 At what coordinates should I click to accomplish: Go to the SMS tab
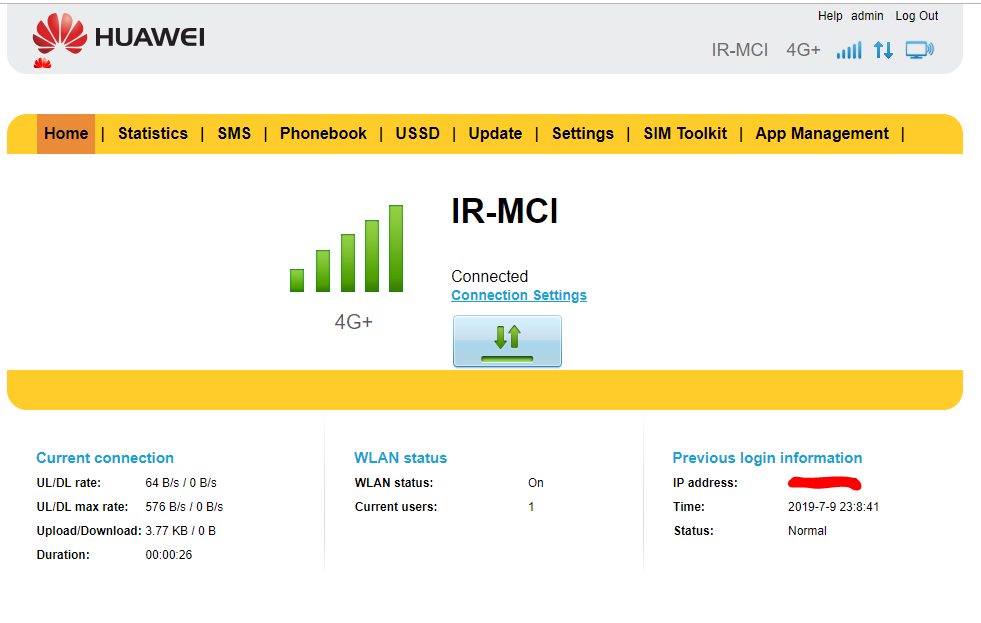234,134
